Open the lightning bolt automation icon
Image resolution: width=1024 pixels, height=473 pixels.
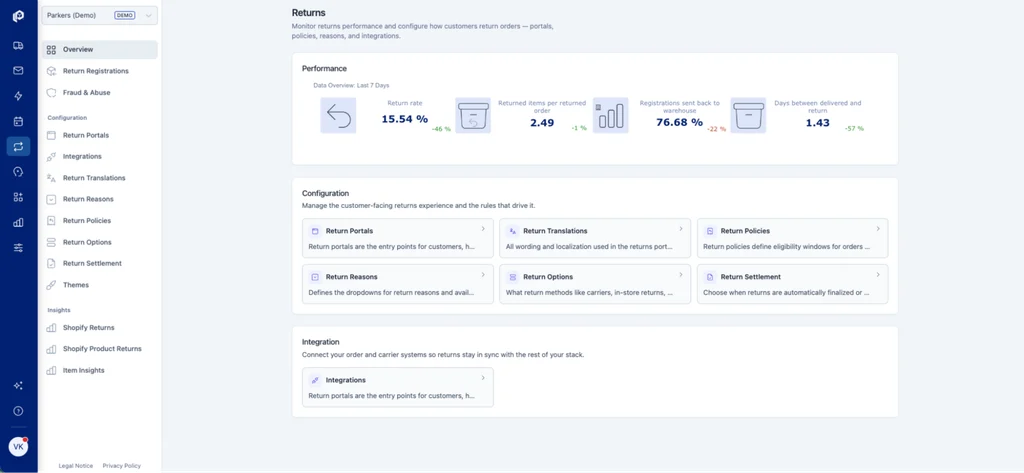click(18, 96)
